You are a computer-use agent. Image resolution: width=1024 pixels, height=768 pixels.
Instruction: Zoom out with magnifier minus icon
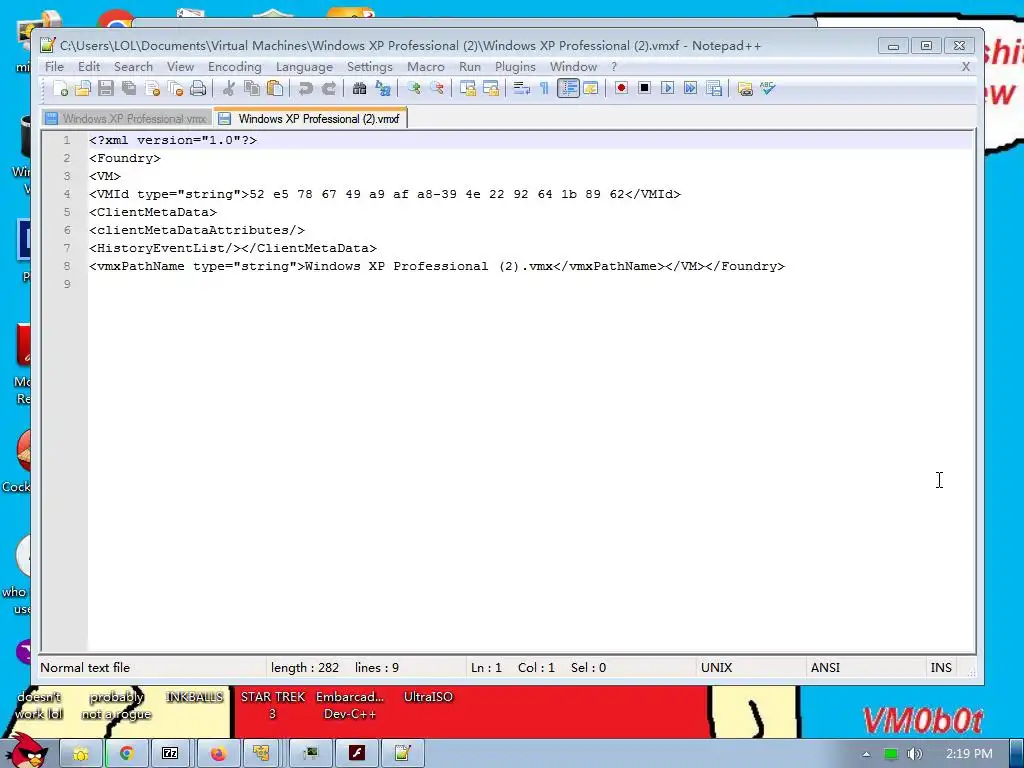coord(437,88)
